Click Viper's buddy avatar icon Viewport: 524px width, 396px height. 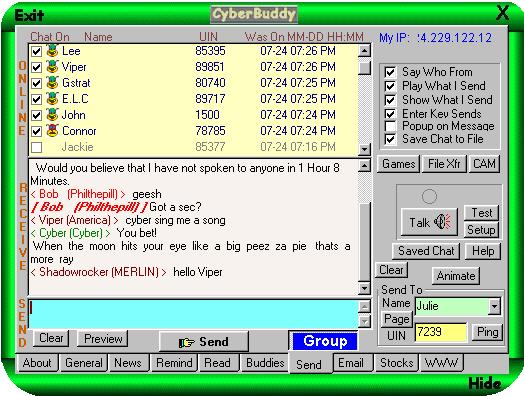tap(52, 67)
